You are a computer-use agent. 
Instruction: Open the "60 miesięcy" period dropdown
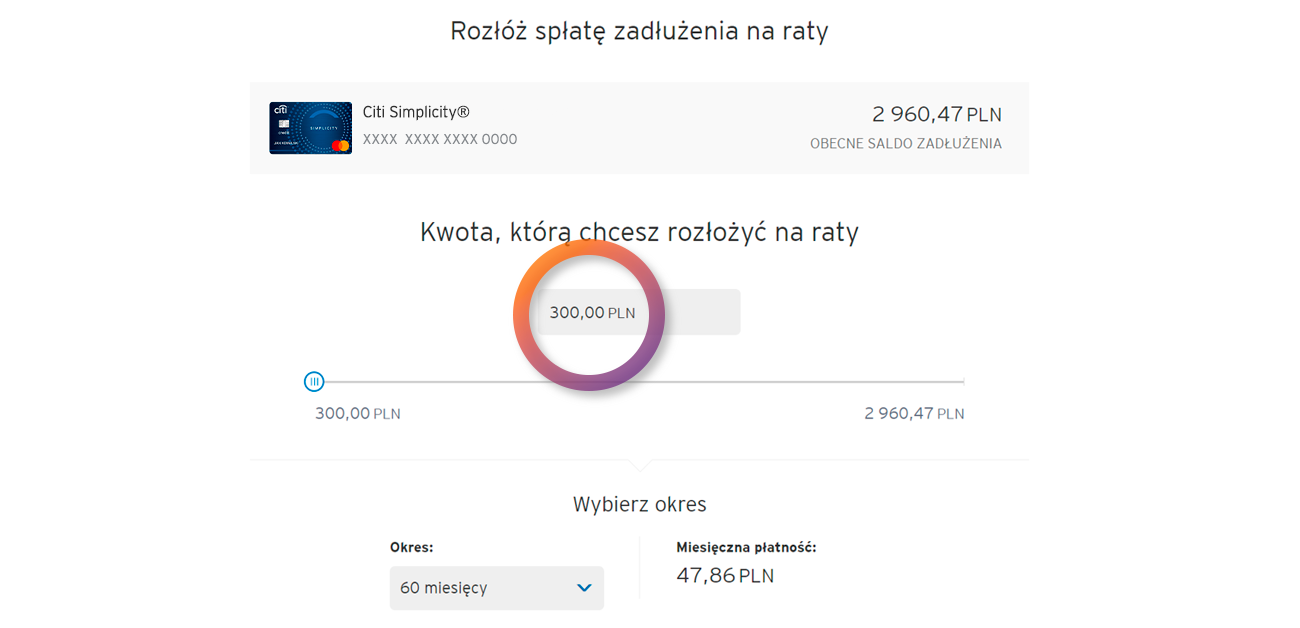click(x=496, y=588)
